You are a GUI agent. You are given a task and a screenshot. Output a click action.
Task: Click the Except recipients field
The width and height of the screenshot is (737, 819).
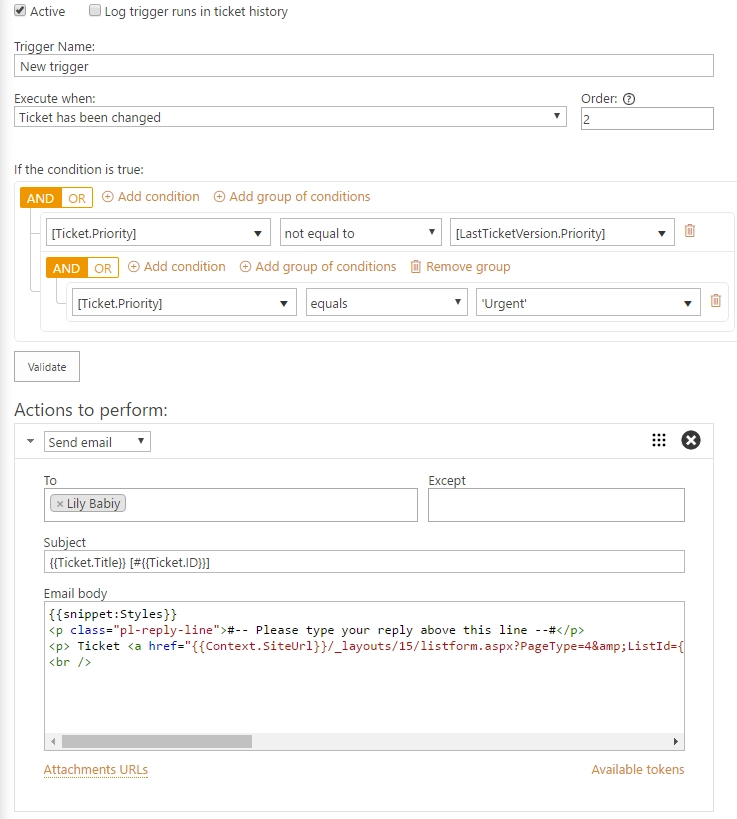coord(556,505)
